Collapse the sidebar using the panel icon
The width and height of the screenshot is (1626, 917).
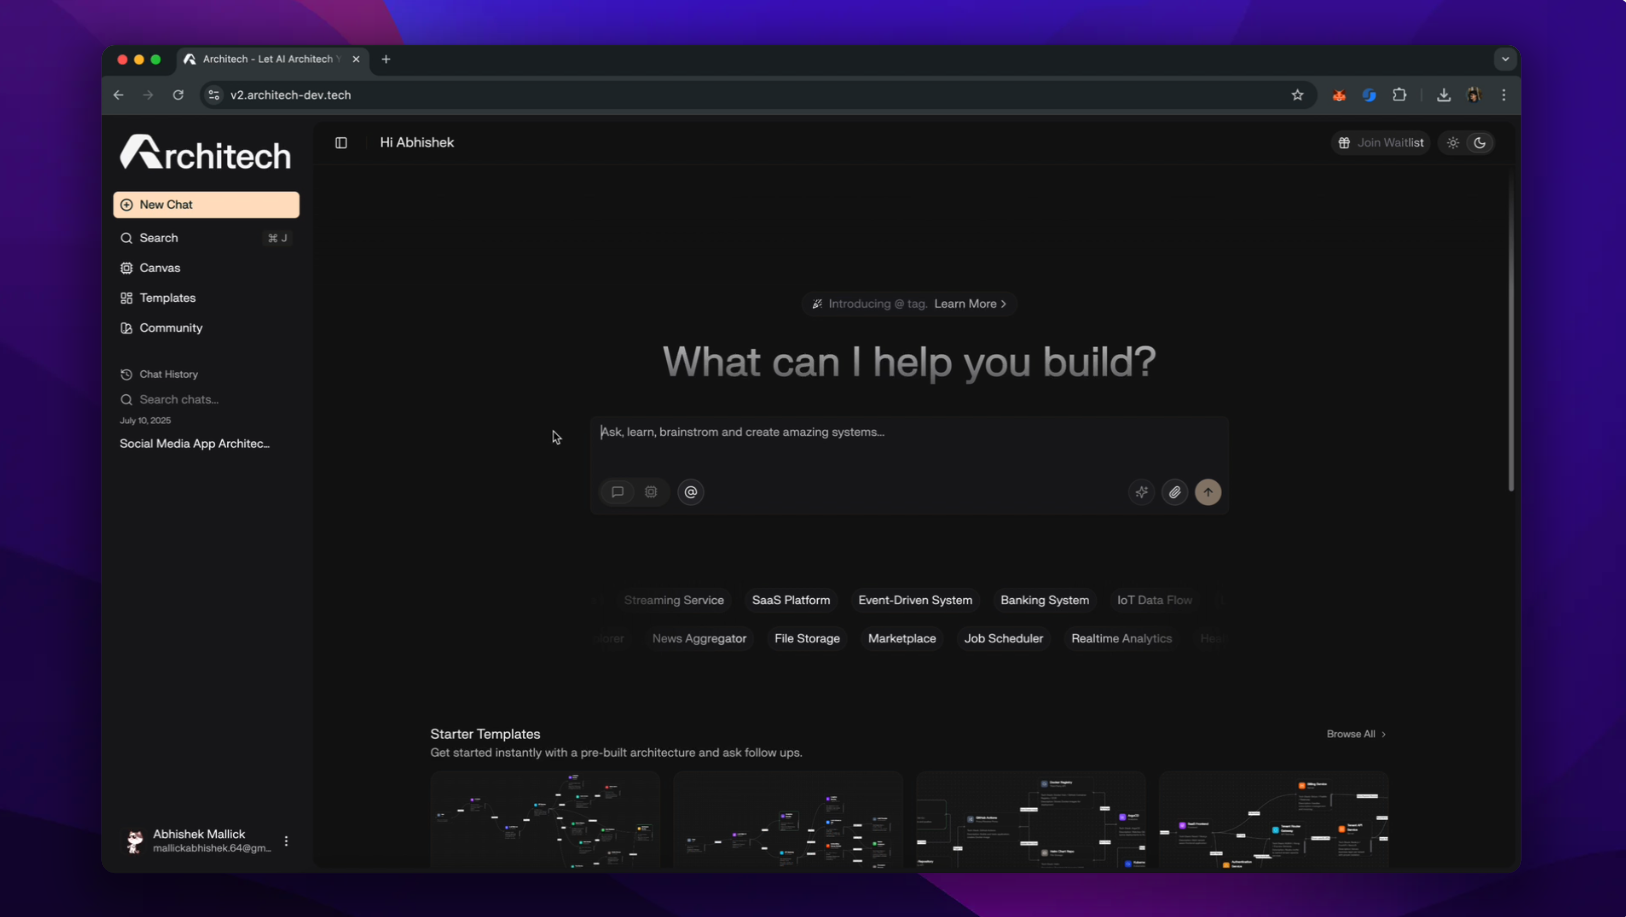[x=341, y=143]
